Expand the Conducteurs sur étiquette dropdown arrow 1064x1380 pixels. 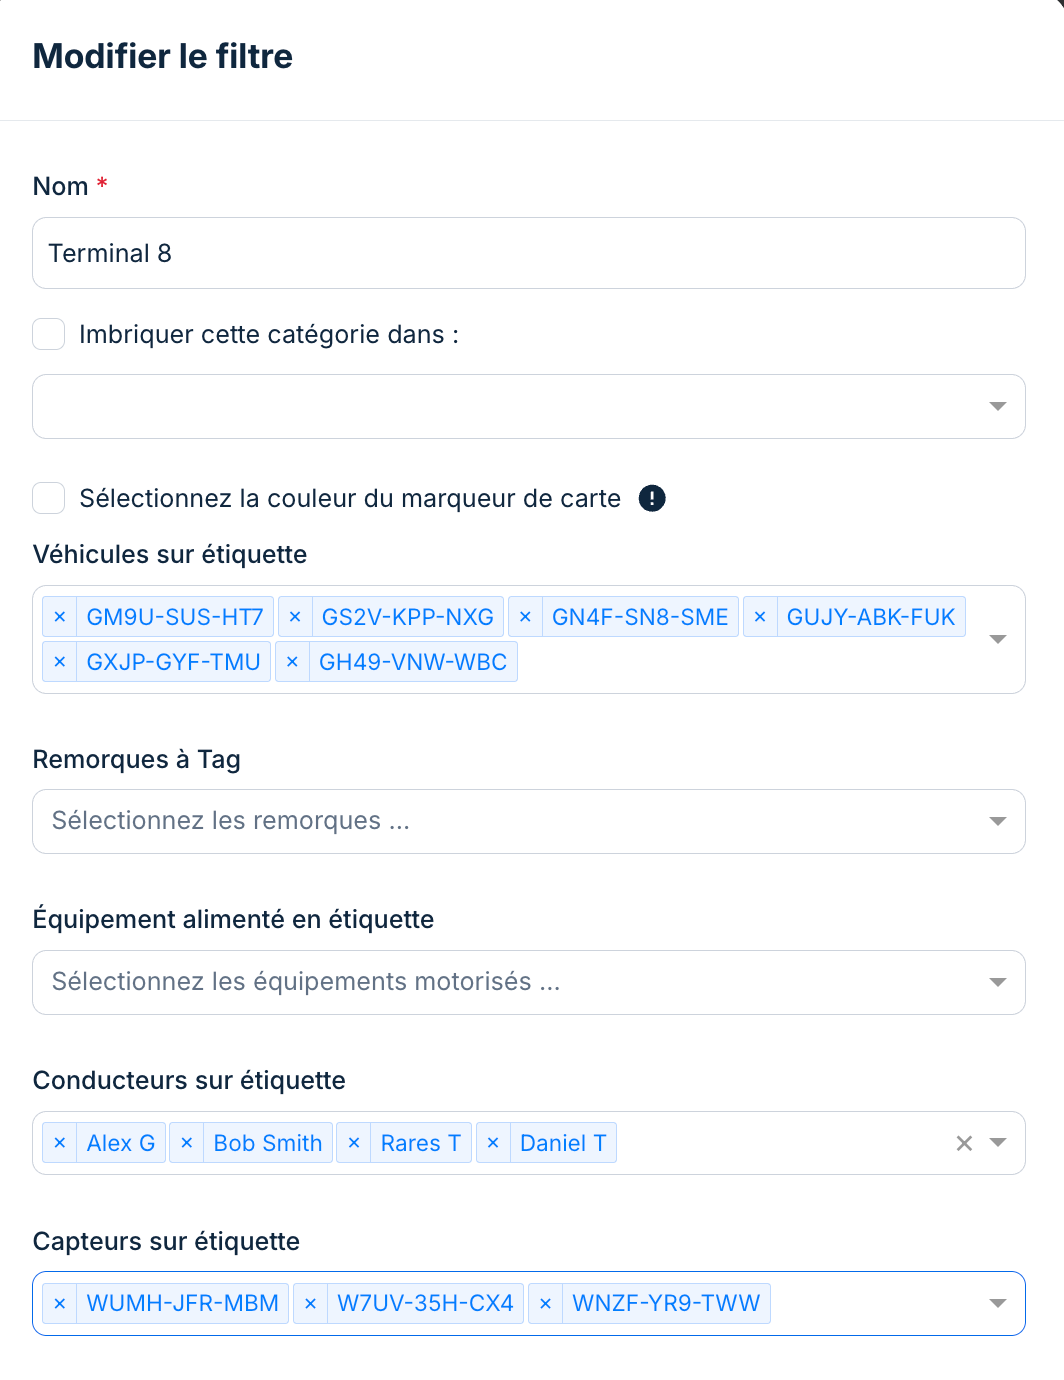(x=997, y=1143)
